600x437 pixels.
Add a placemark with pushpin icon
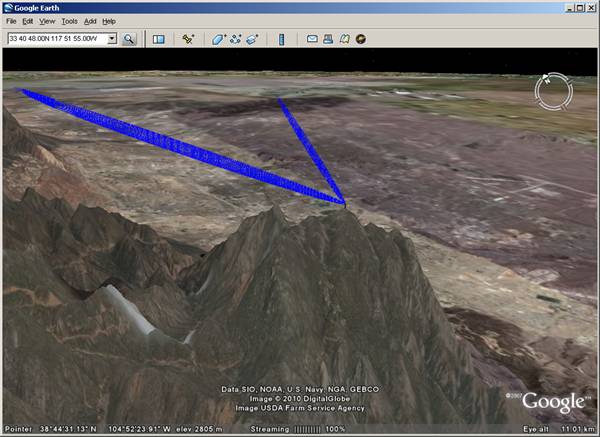point(188,39)
